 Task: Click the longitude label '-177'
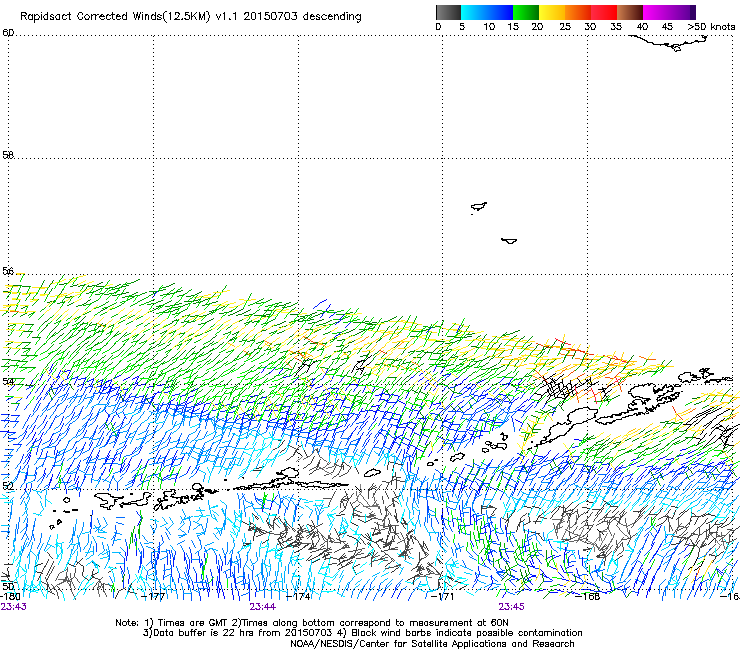pos(154,596)
